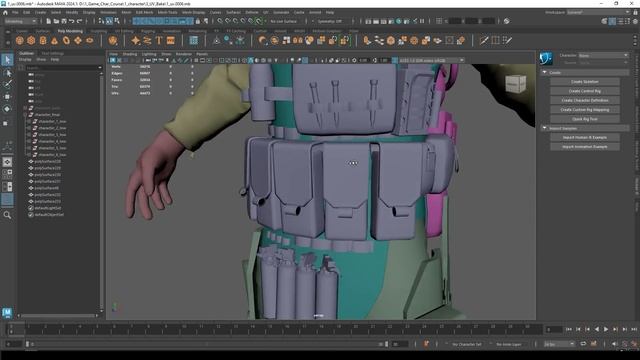640x360 pixels.
Task: Click the Redo arrow icon
Action: pos(79,21)
